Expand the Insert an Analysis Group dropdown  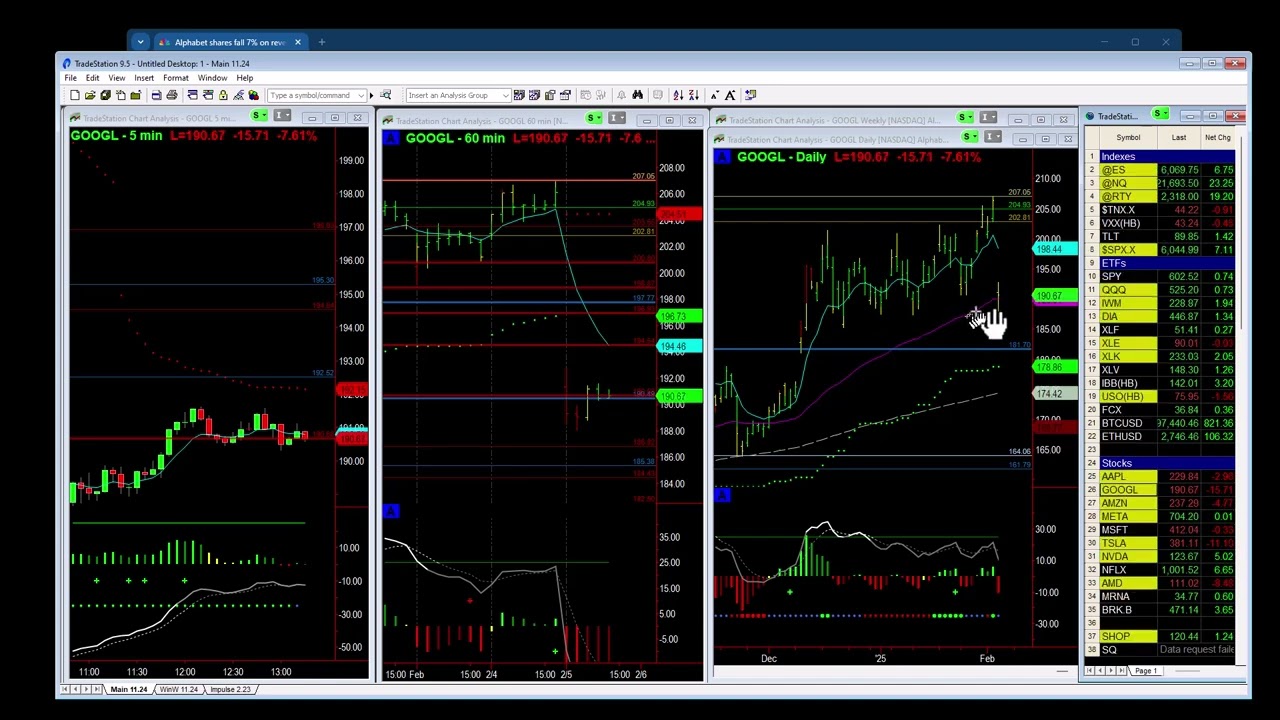tap(505, 95)
